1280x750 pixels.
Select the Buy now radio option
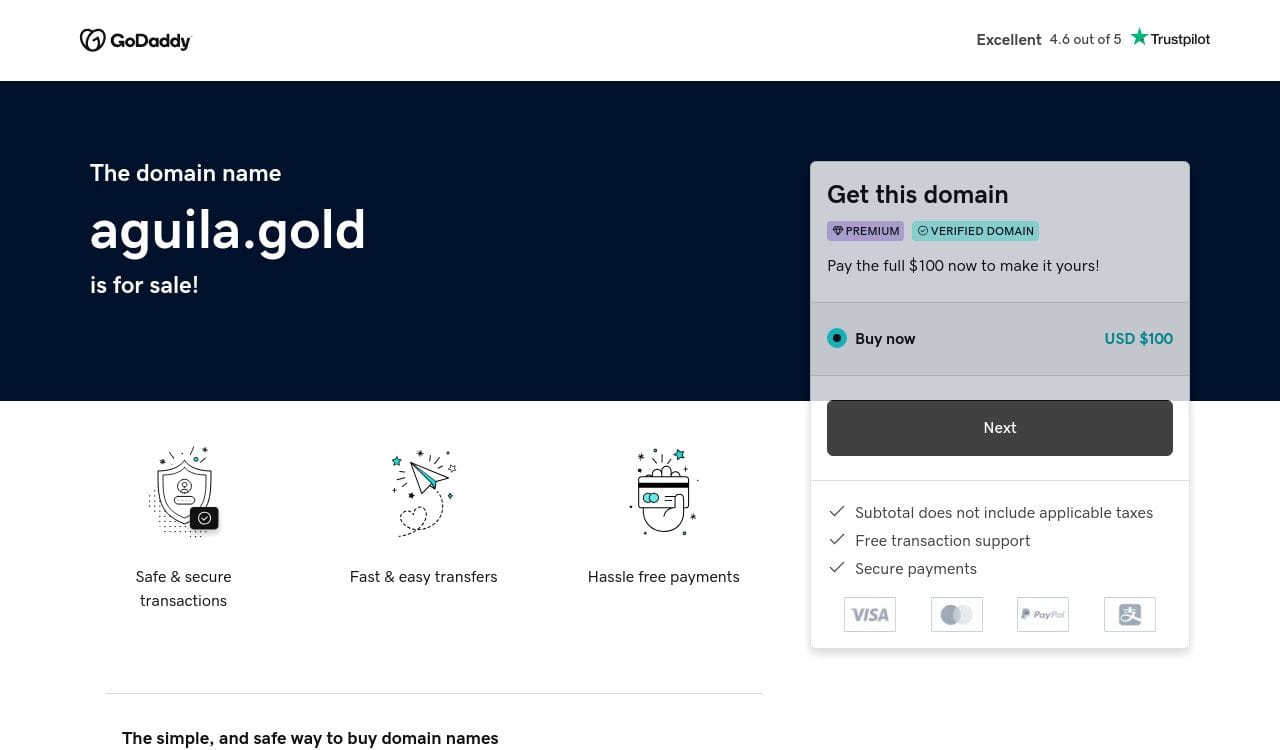pyautogui.click(x=837, y=338)
